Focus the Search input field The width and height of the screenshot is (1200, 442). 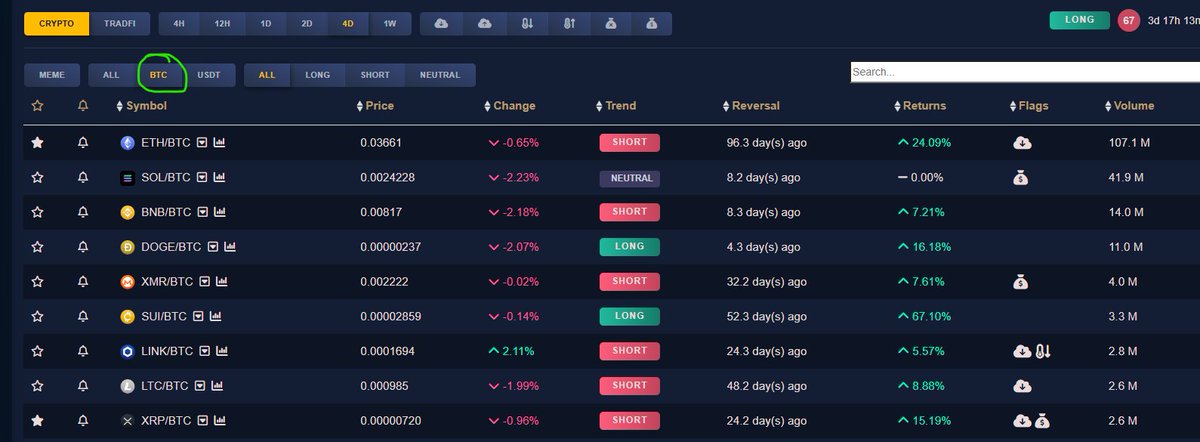click(x=1025, y=72)
